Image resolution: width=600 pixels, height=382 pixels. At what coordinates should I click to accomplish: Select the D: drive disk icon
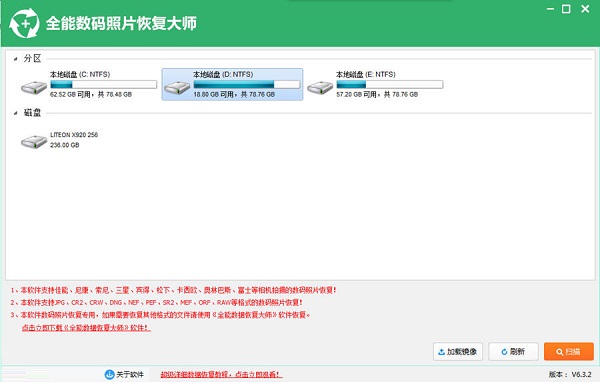pyautogui.click(x=177, y=88)
